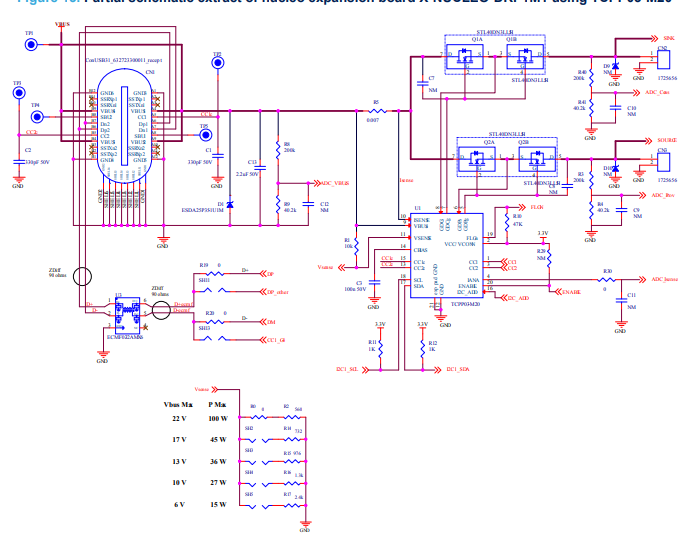Image resolution: width=700 pixels, height=545 pixels.
Task: Select the '36 W' table value
Action: [x=218, y=462]
